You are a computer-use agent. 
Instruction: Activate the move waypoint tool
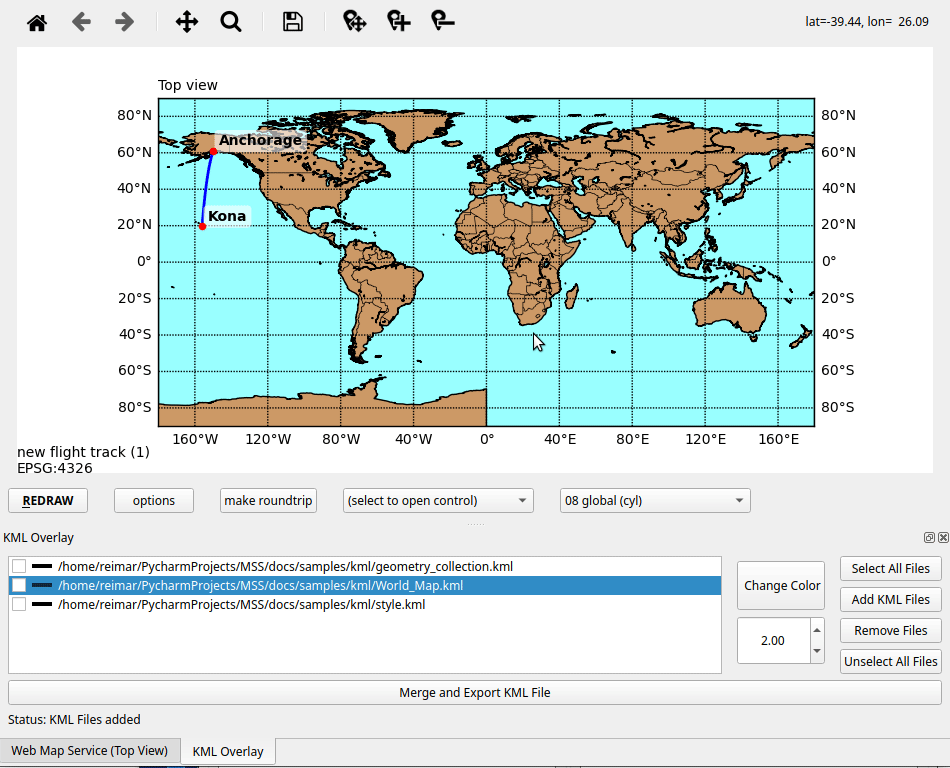354,22
